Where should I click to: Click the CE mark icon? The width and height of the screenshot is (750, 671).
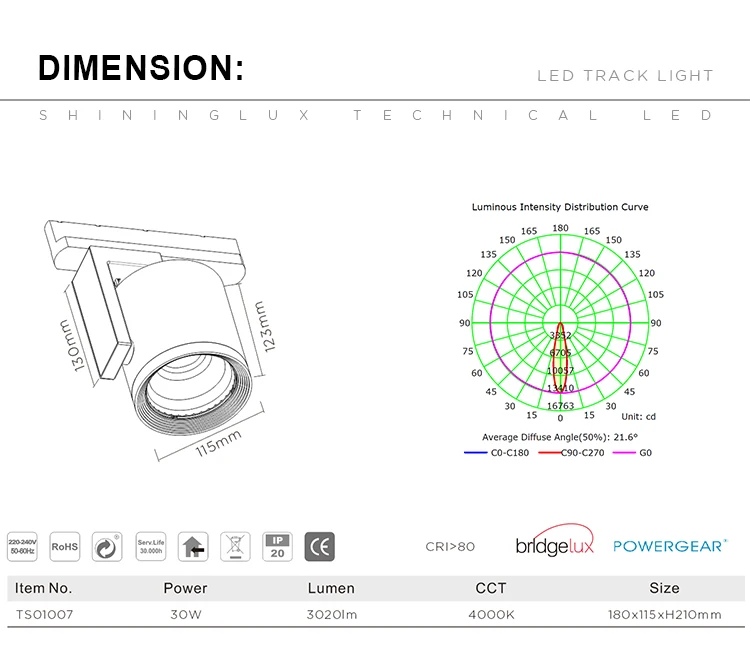click(x=320, y=547)
